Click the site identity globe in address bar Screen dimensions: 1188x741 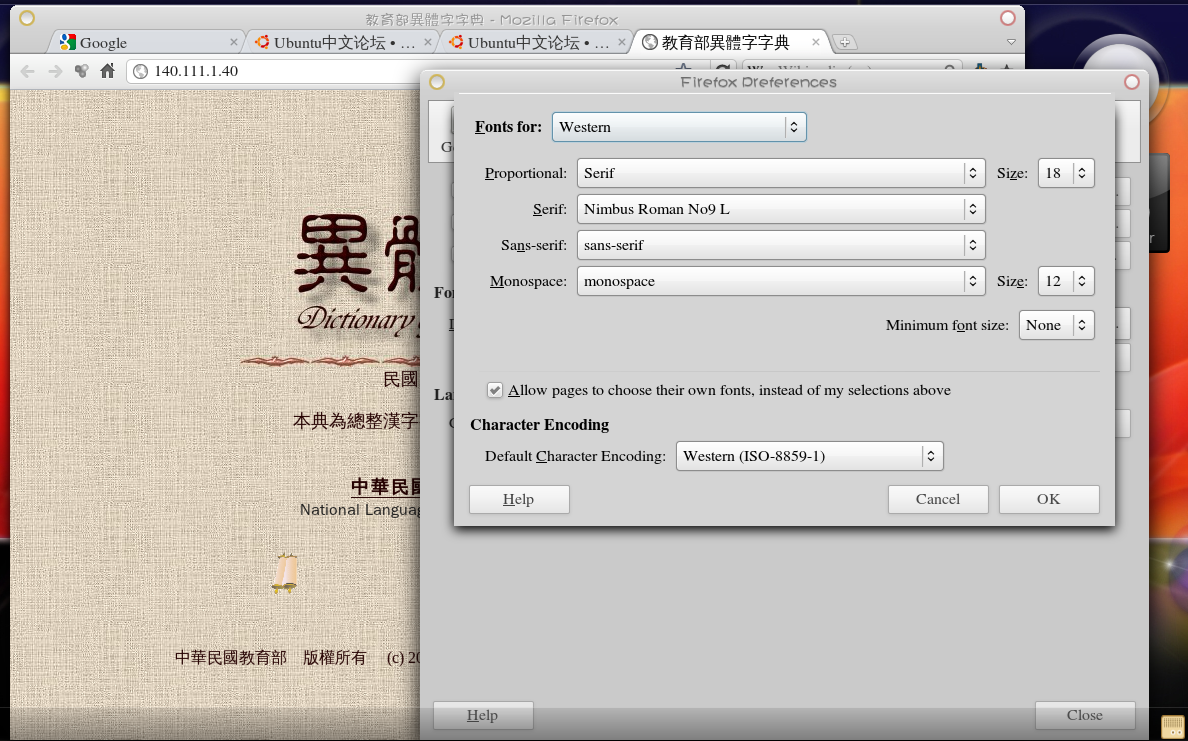[140, 71]
